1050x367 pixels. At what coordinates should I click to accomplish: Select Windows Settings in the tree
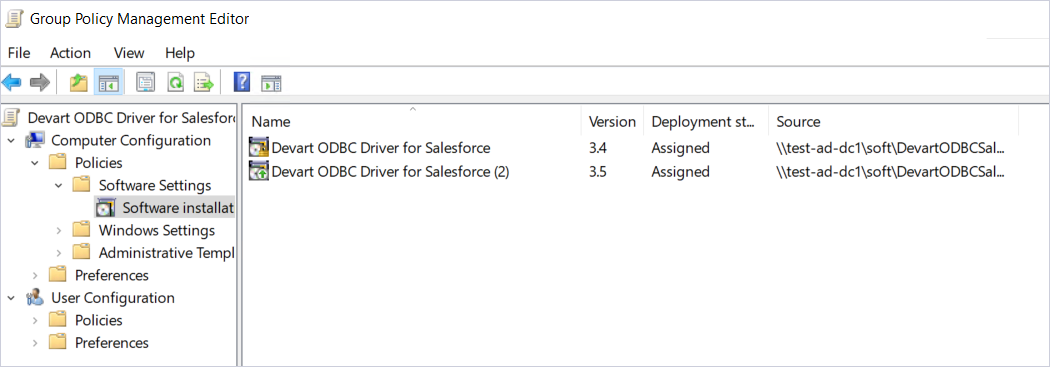[157, 230]
